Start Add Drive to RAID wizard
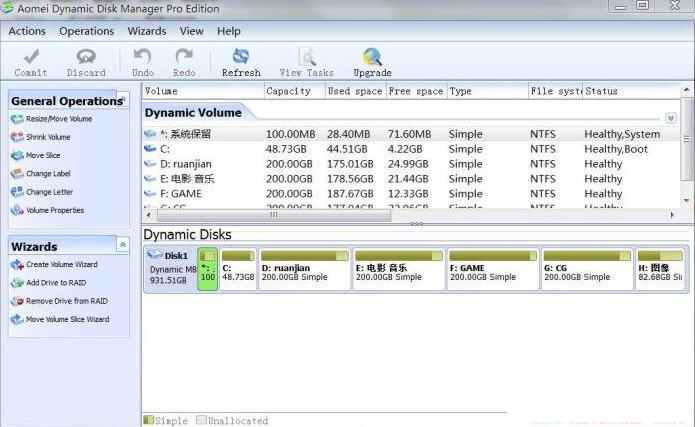 (x=48, y=283)
